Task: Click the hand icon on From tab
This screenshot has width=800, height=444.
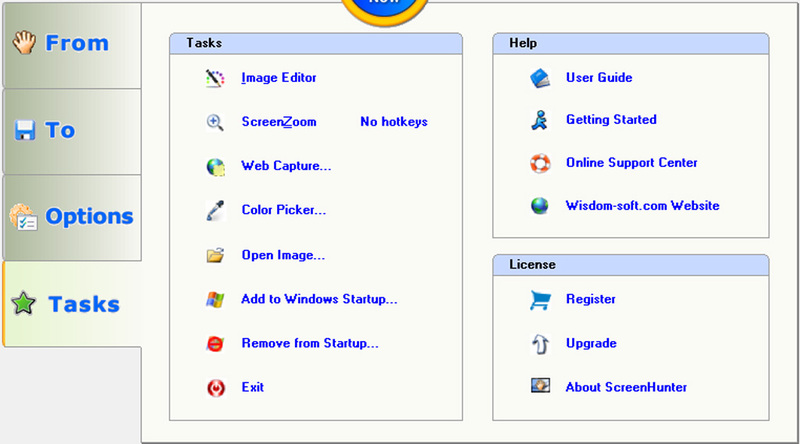Action: (x=24, y=42)
